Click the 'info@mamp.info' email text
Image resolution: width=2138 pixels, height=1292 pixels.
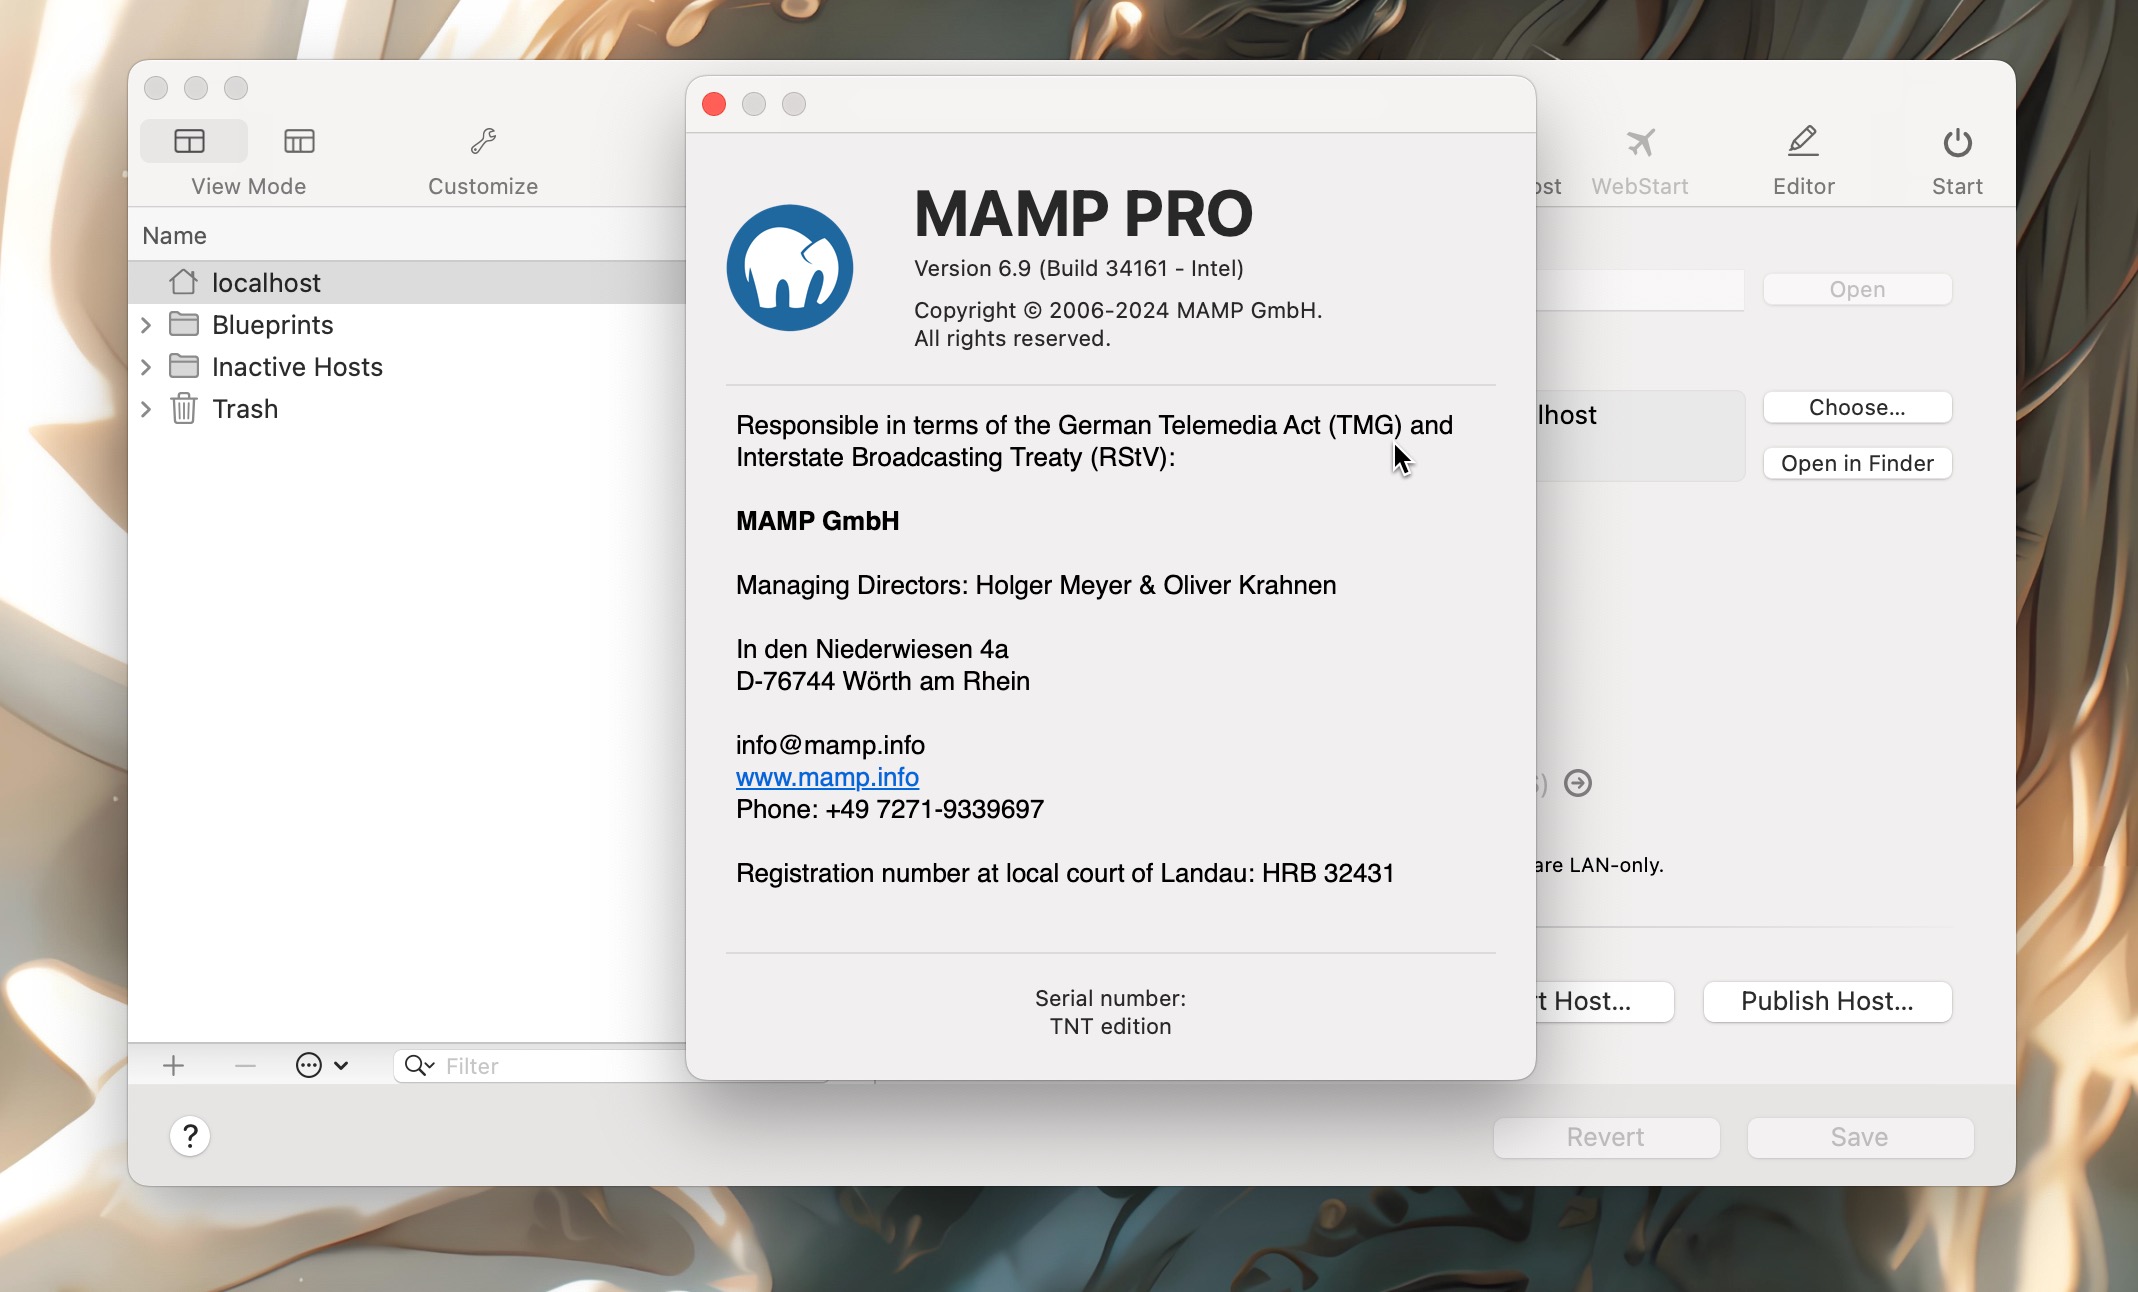coord(830,745)
